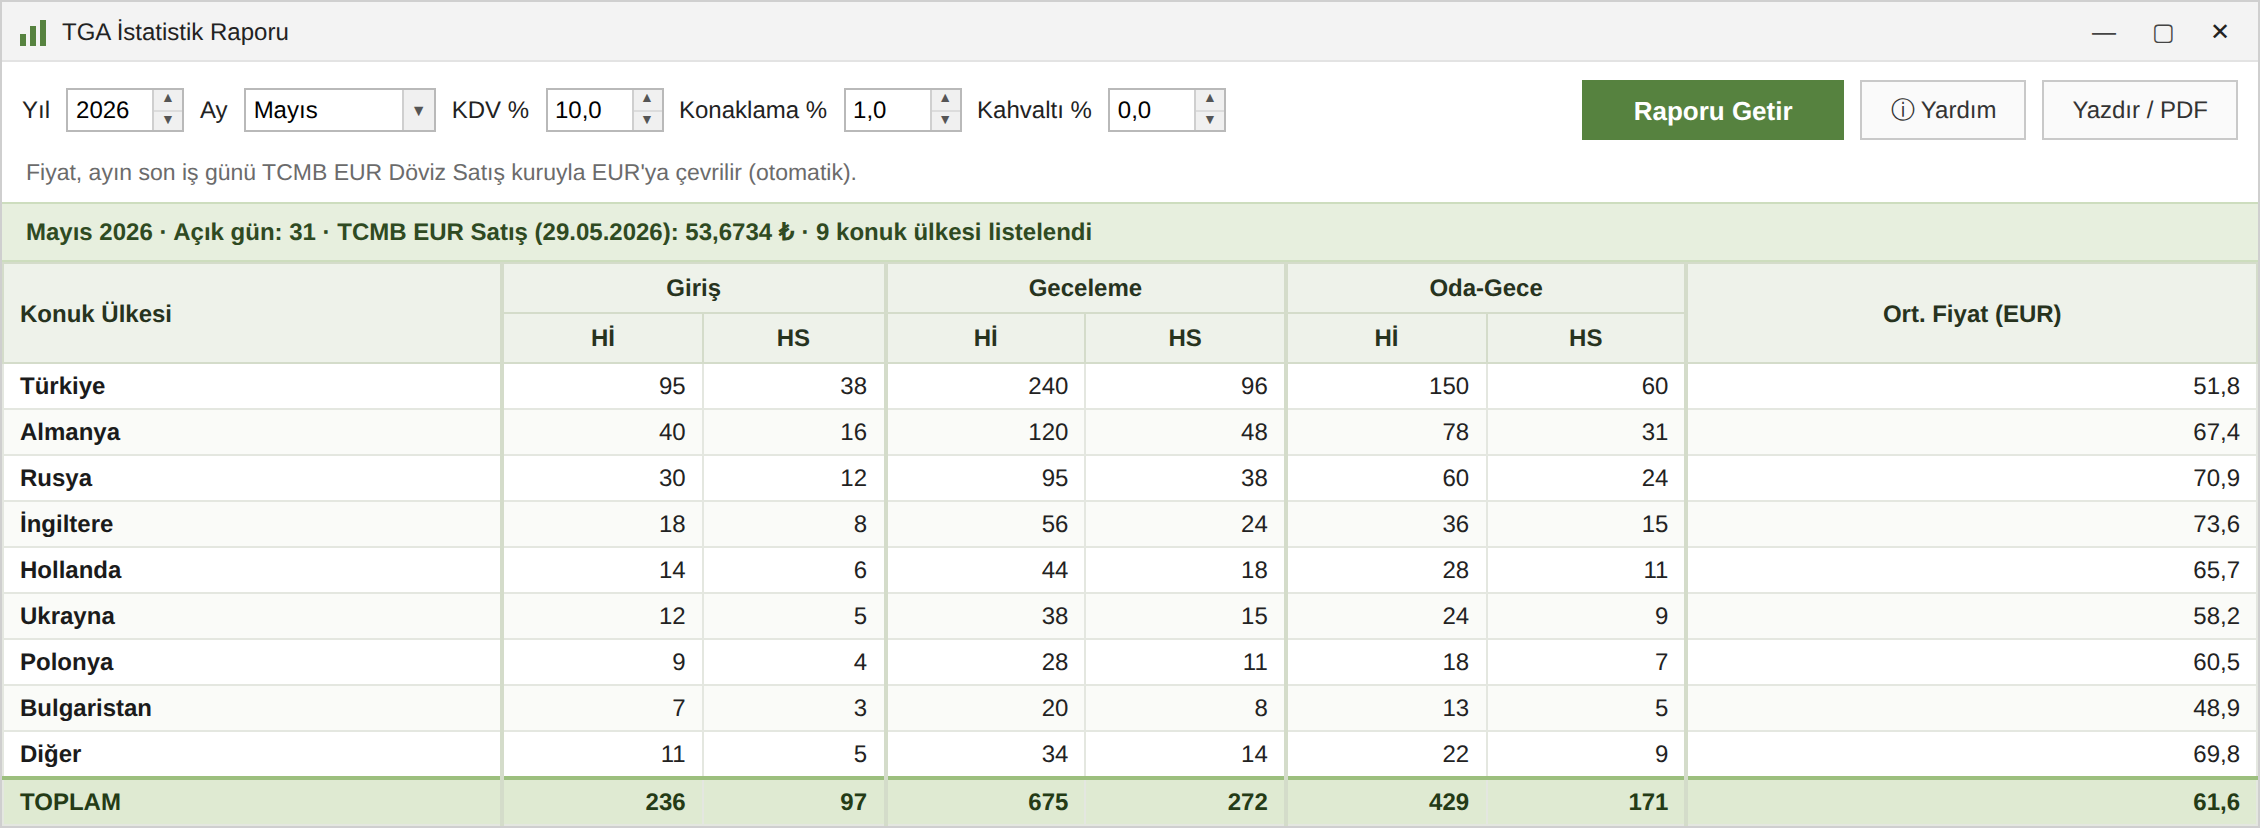Click the HS subheader under Oda-Gece
This screenshot has width=2260, height=828.
tap(1585, 338)
